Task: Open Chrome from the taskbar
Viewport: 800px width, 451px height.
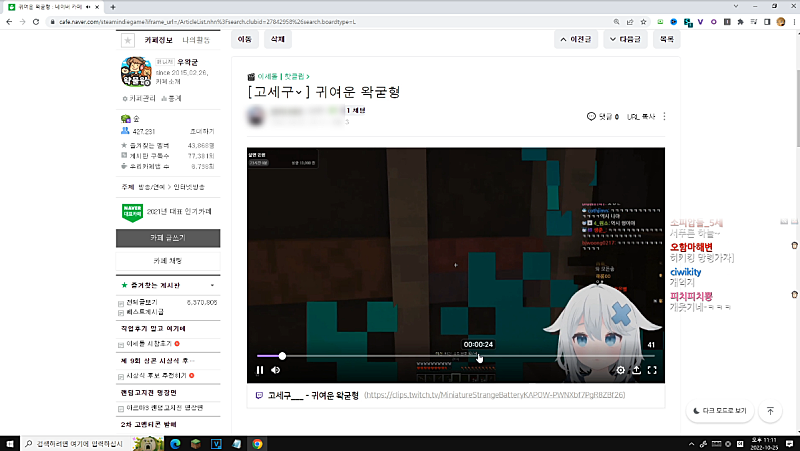Action: point(257,444)
